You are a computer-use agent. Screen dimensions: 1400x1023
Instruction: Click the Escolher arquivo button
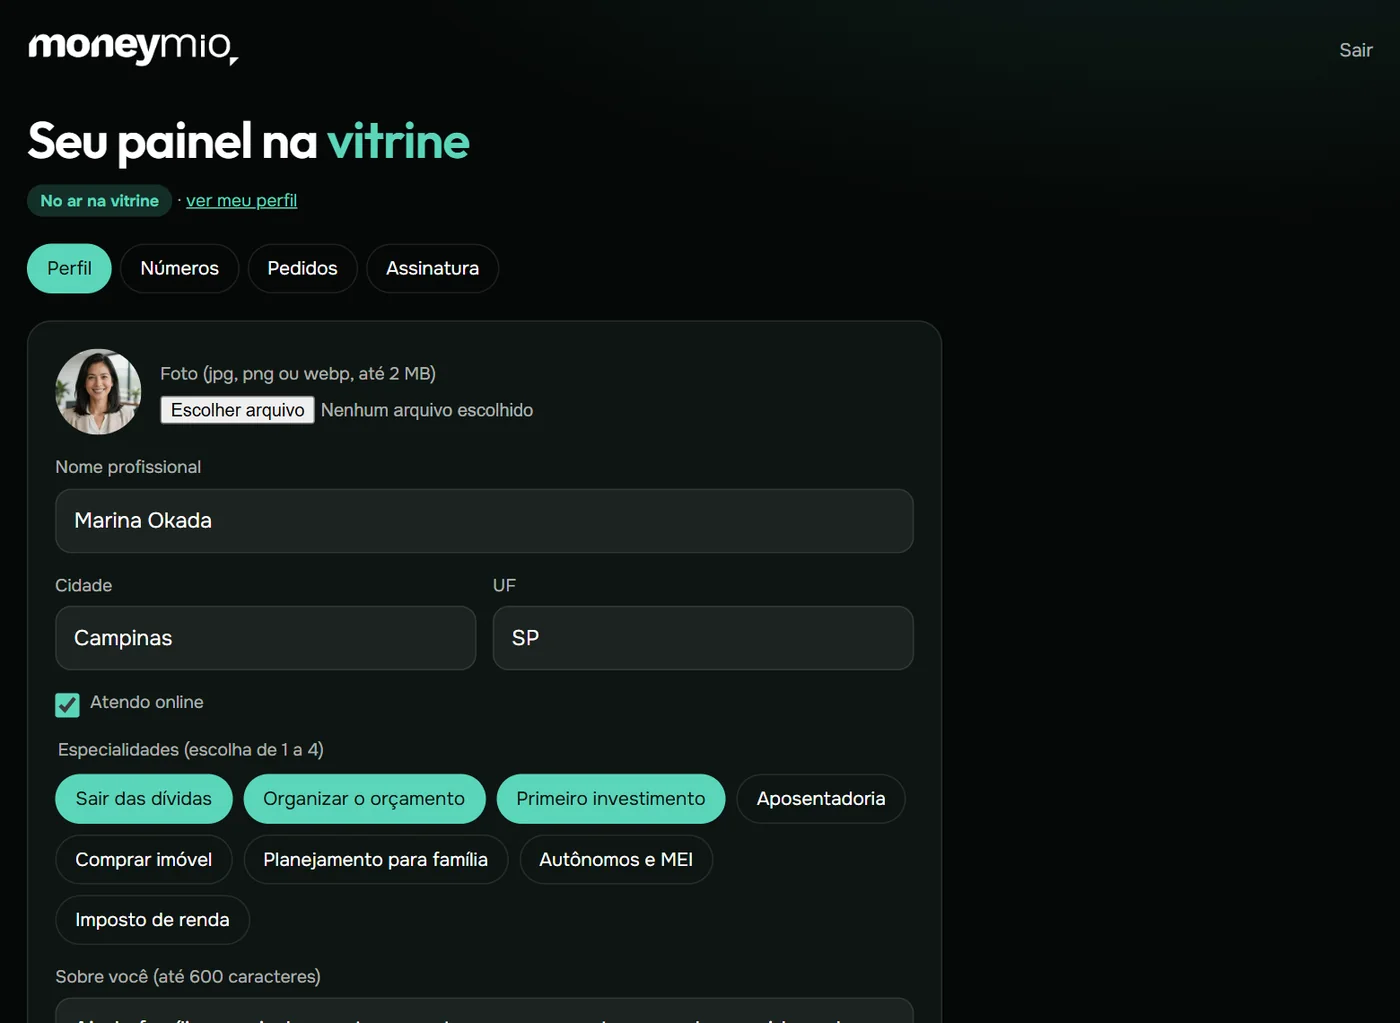point(237,410)
